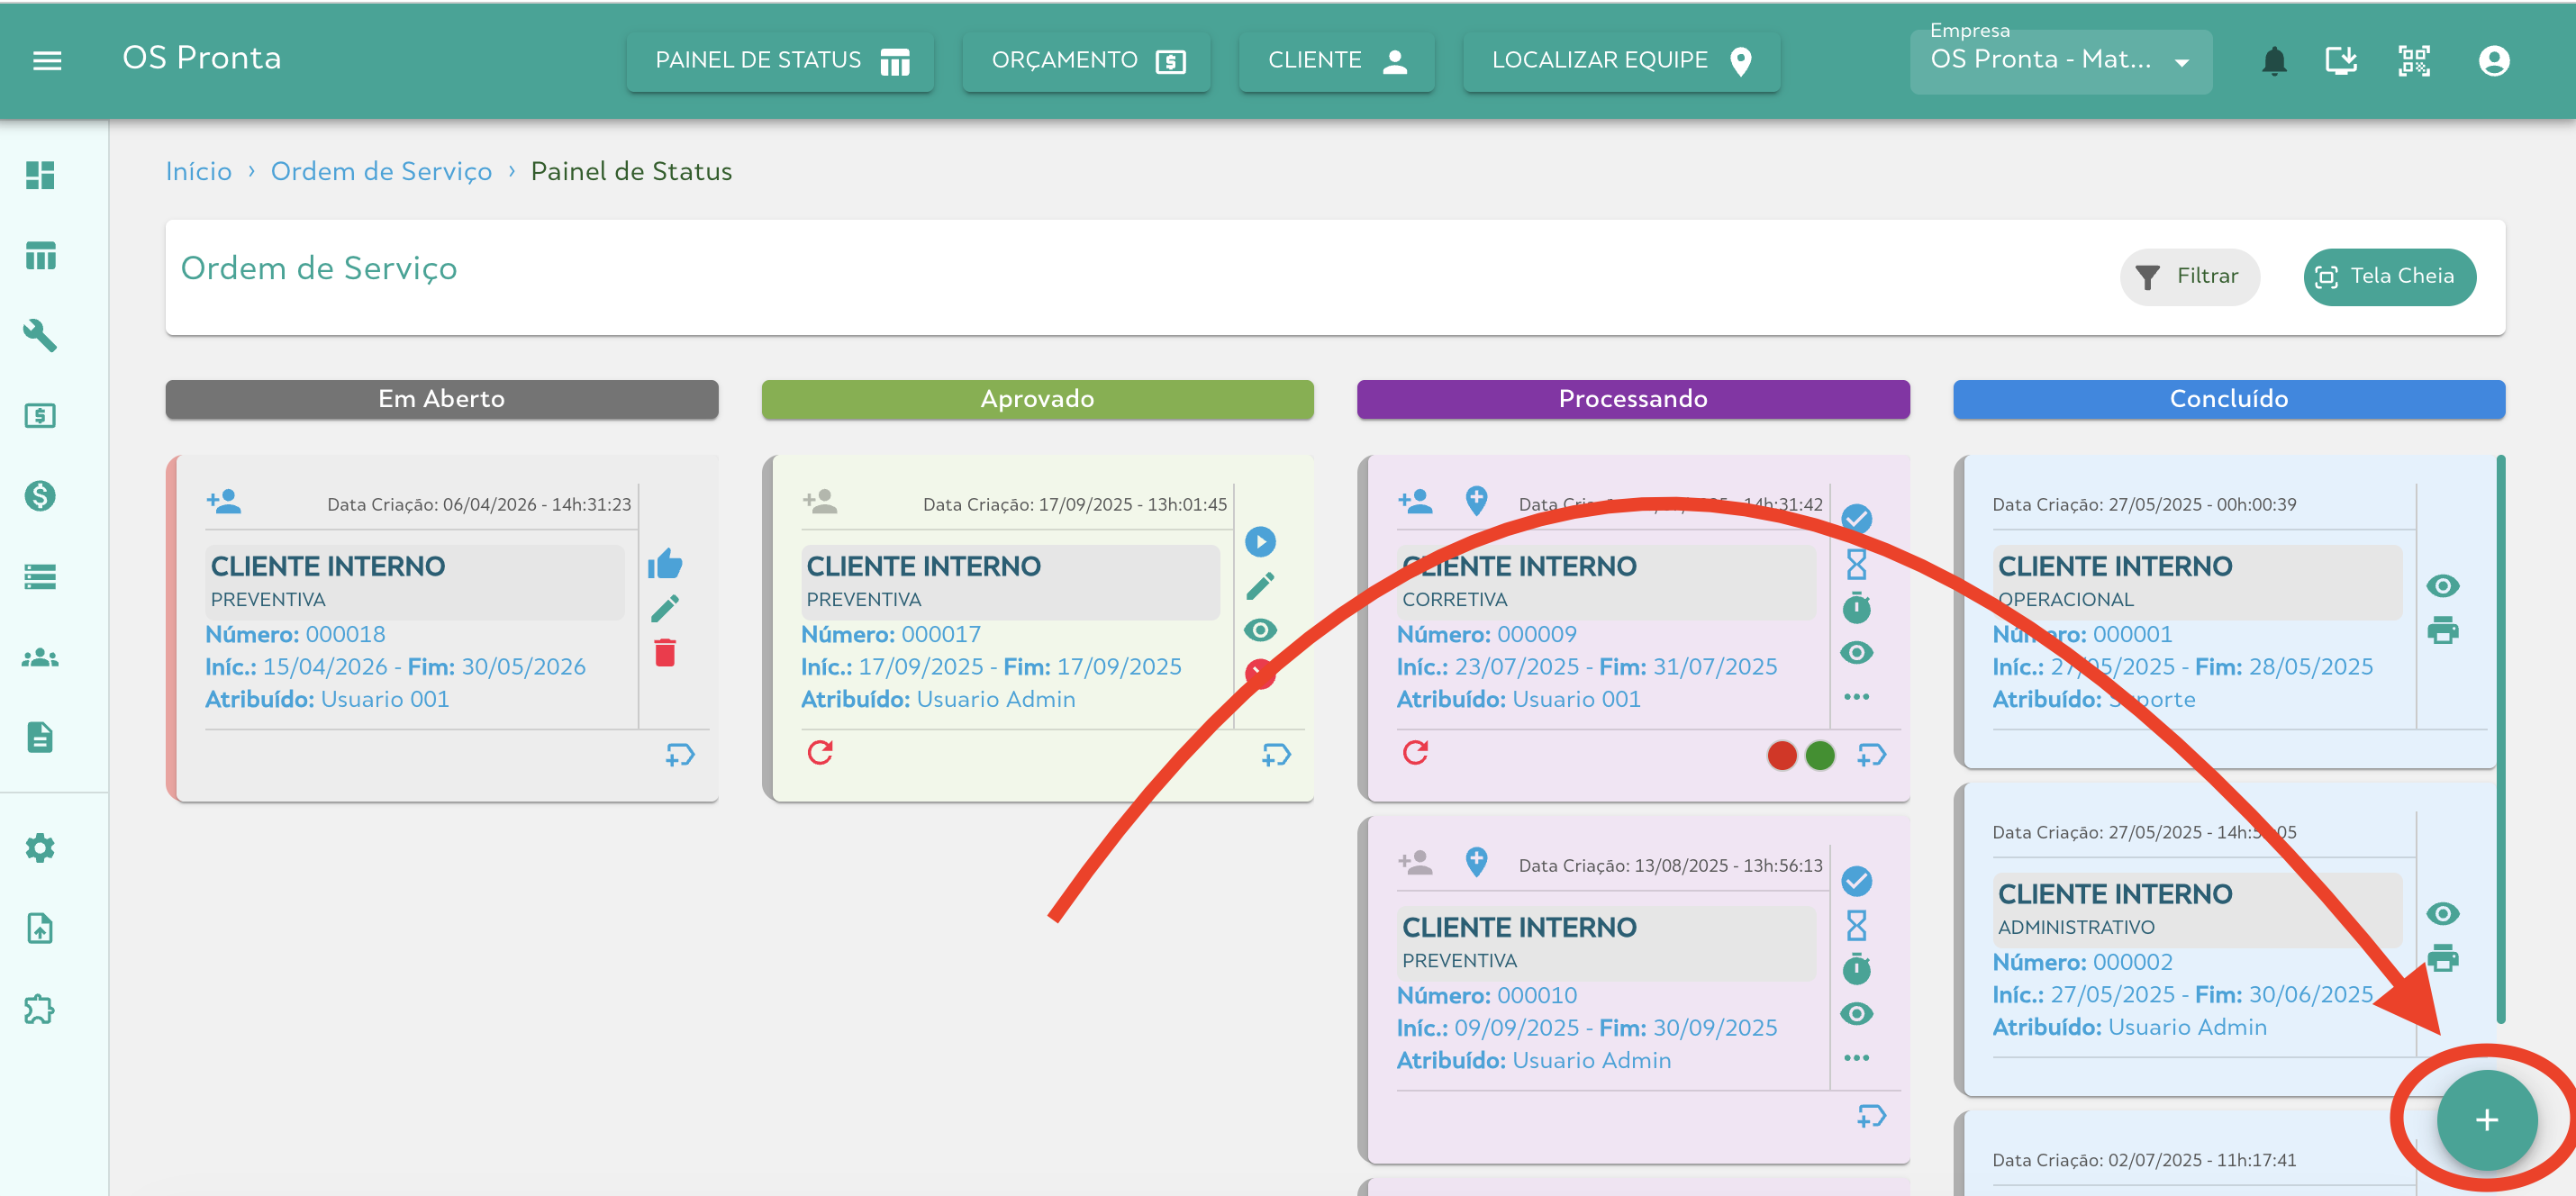Go to Ordem de Serviço breadcrumb link

coord(381,172)
